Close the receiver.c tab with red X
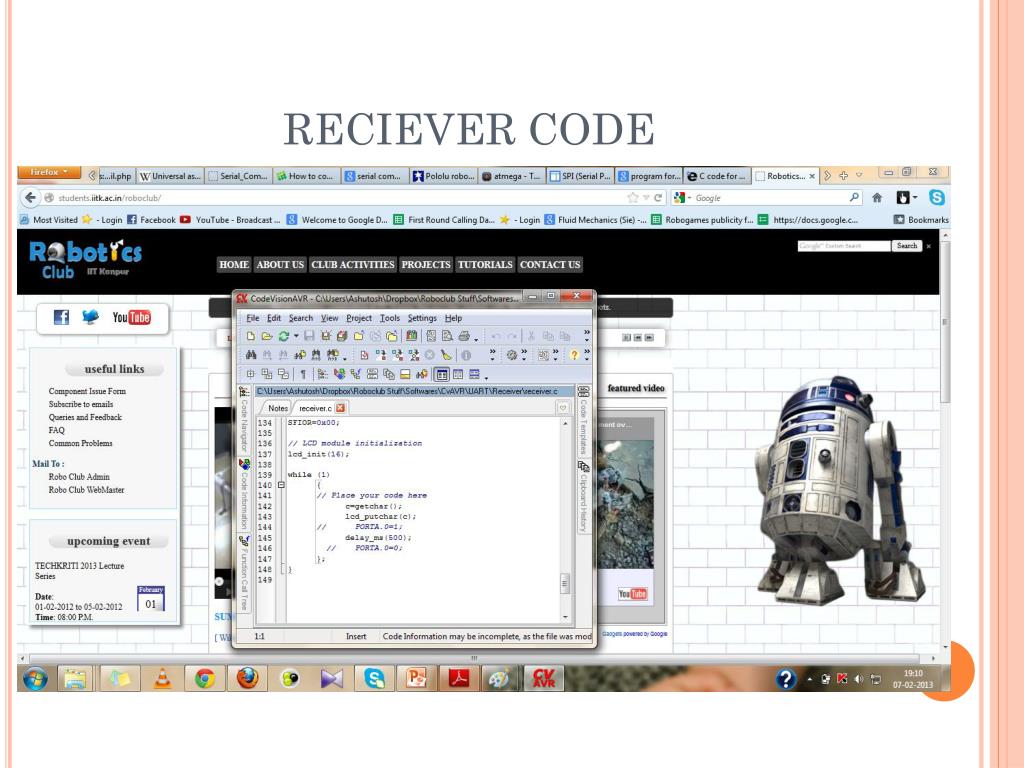Image resolution: width=1024 pixels, height=768 pixels. tap(340, 408)
